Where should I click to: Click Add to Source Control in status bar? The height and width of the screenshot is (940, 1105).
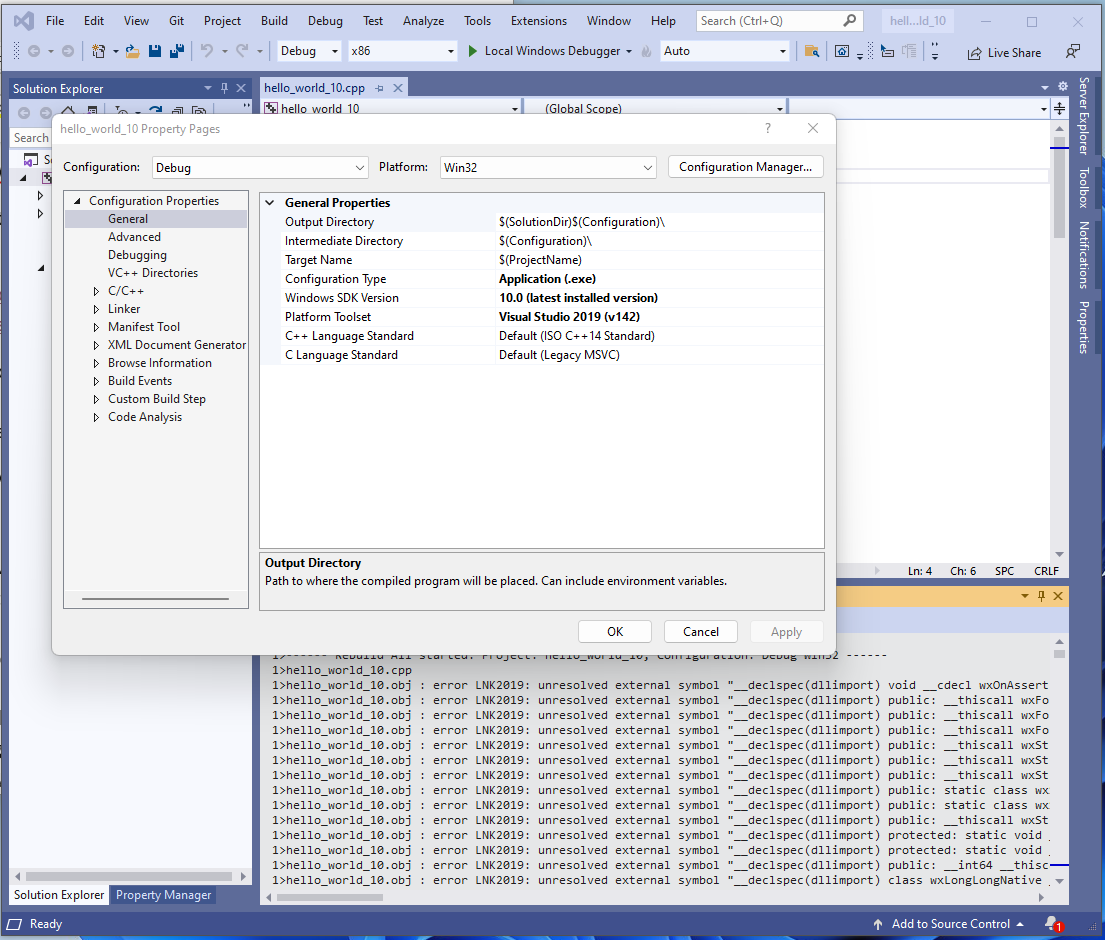click(x=950, y=924)
